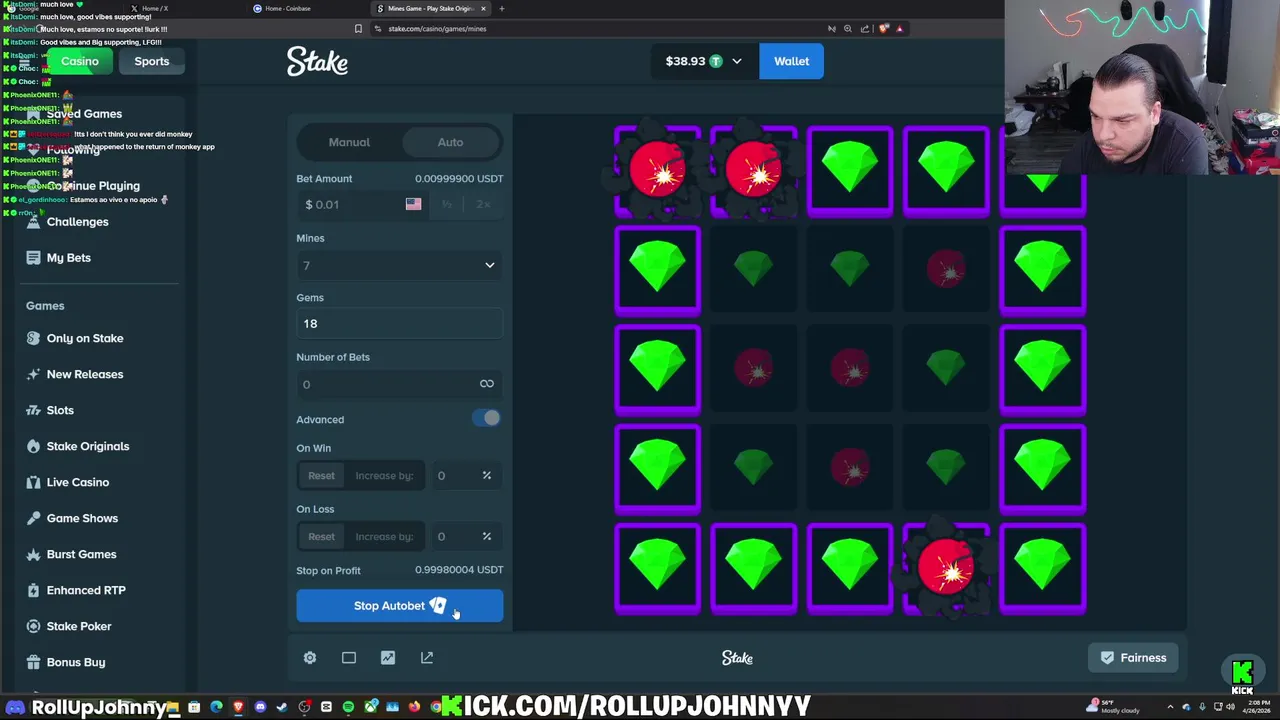The image size is (1280, 720).
Task: Switch to Manual betting mode
Action: (349, 142)
